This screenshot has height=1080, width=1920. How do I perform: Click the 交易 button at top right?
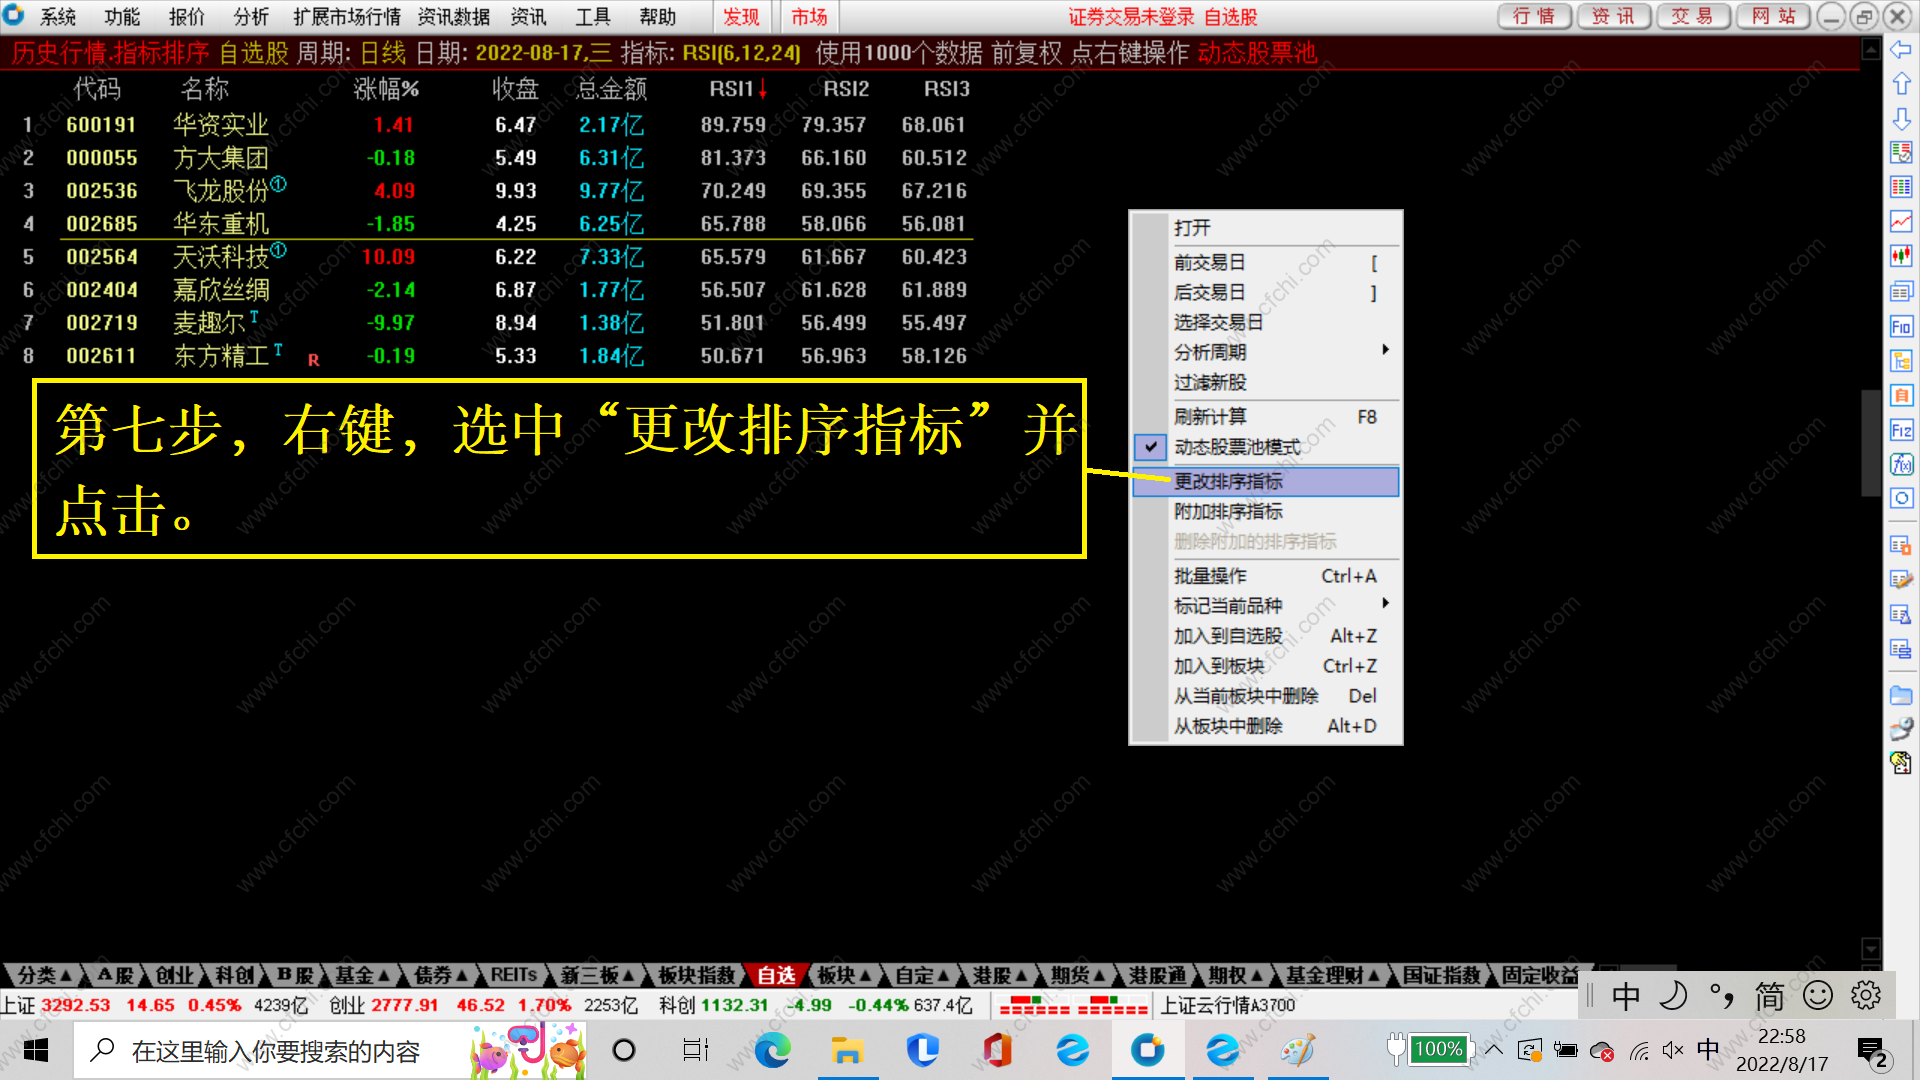tap(1692, 17)
